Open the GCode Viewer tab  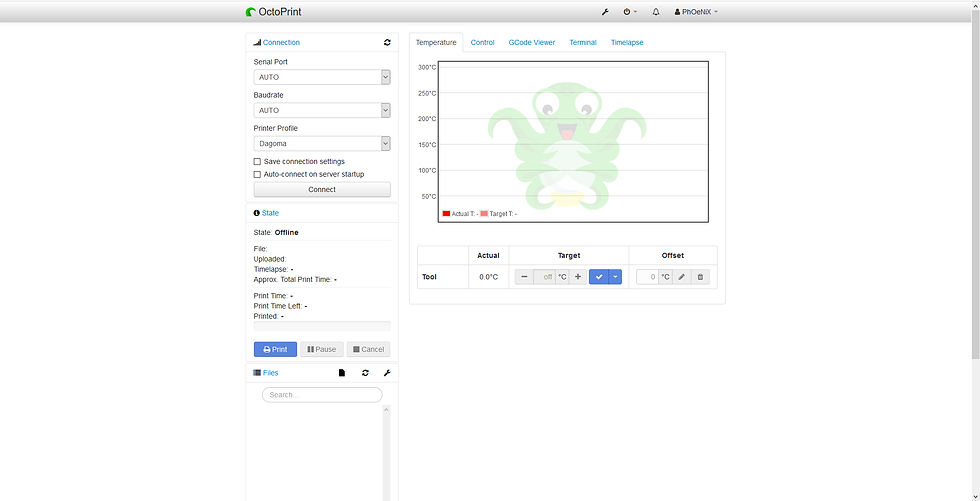pyautogui.click(x=532, y=42)
